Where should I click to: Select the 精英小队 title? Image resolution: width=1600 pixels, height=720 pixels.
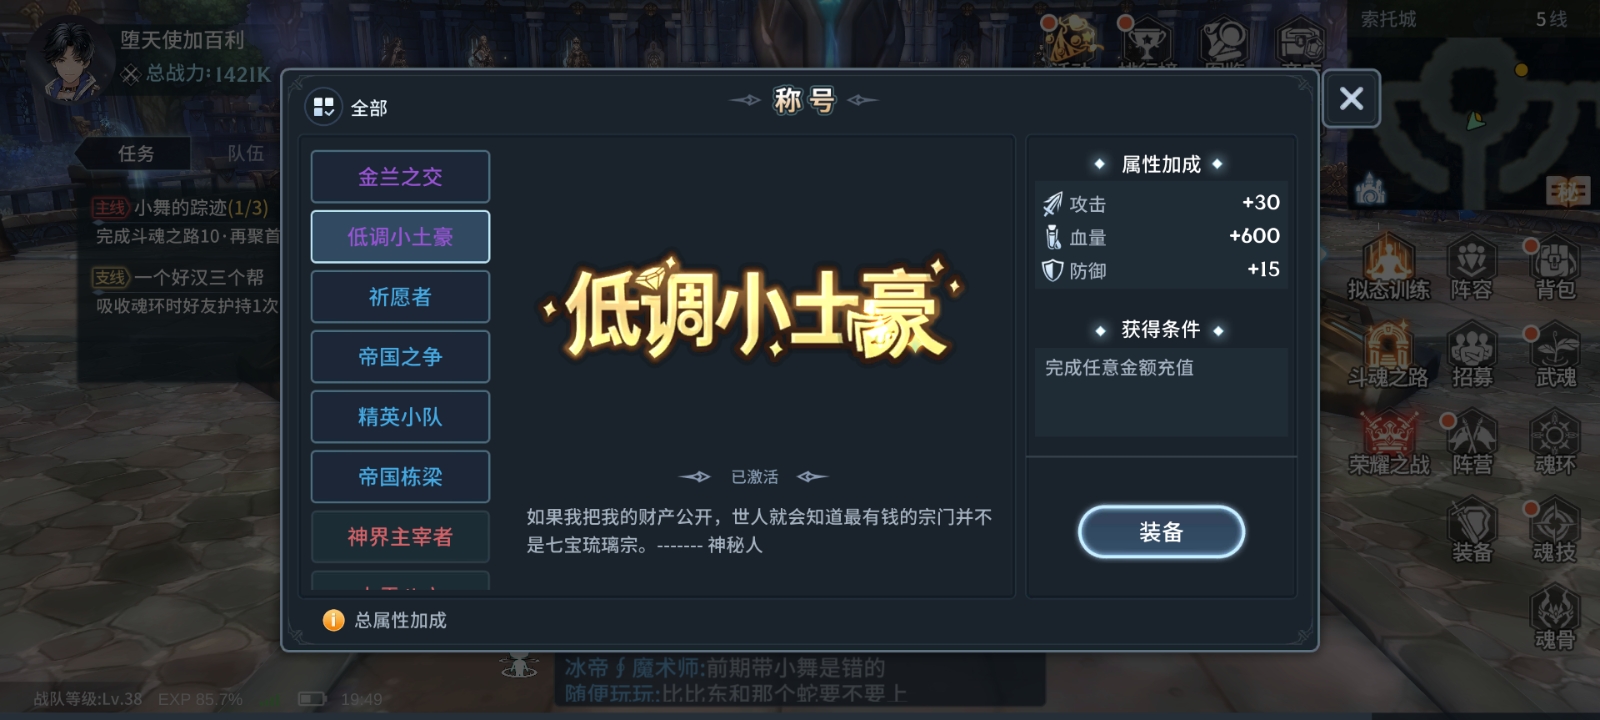400,417
